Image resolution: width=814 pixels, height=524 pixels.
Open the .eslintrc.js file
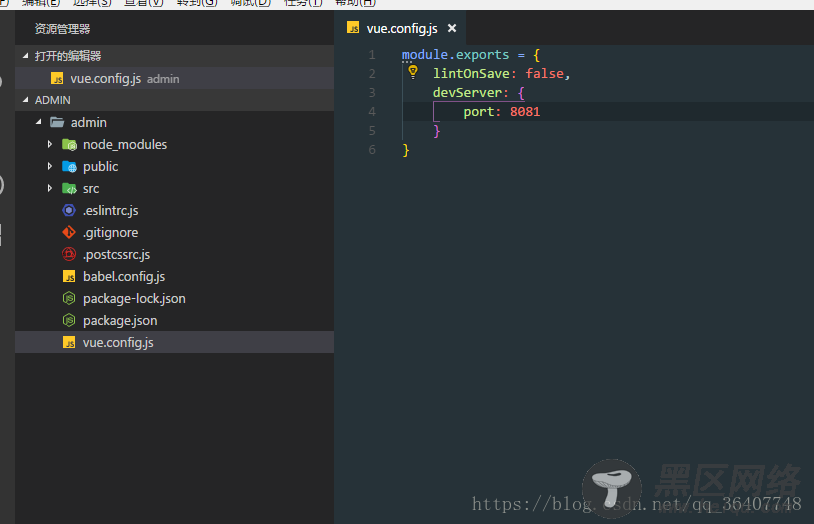pos(111,210)
